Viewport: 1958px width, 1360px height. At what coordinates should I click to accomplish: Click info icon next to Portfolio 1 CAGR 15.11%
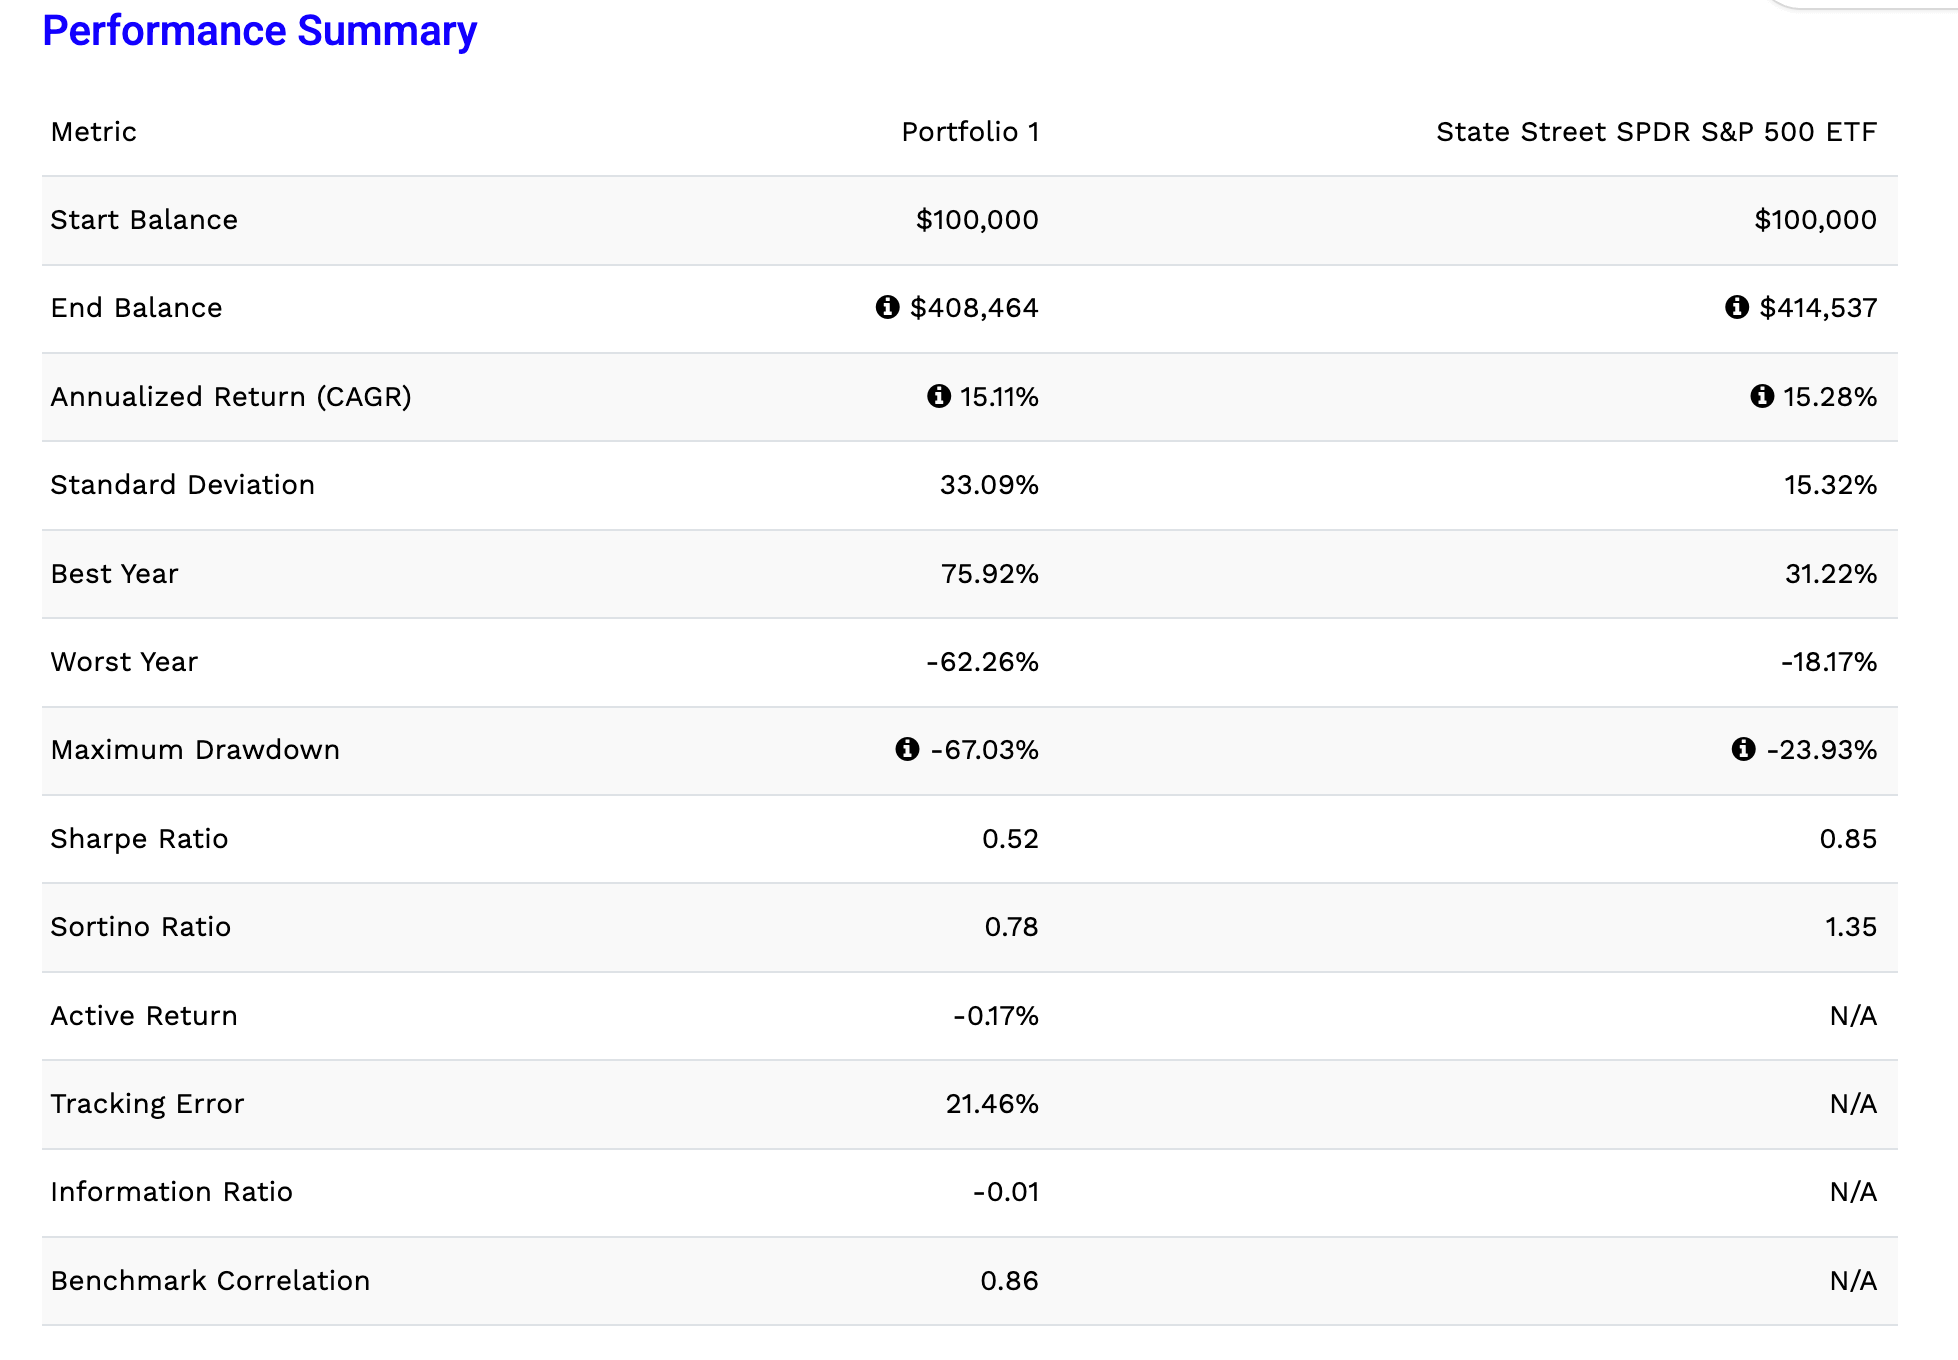938,396
